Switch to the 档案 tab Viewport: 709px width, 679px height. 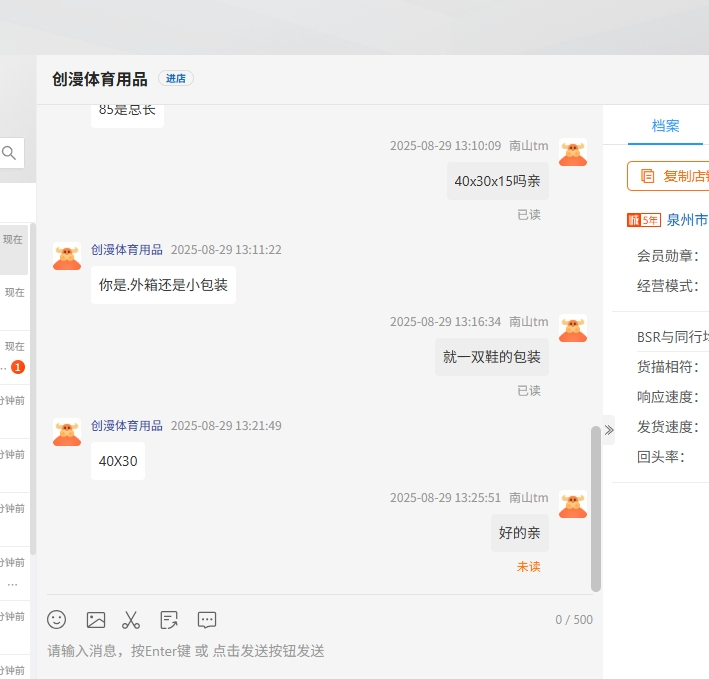pyautogui.click(x=665, y=126)
